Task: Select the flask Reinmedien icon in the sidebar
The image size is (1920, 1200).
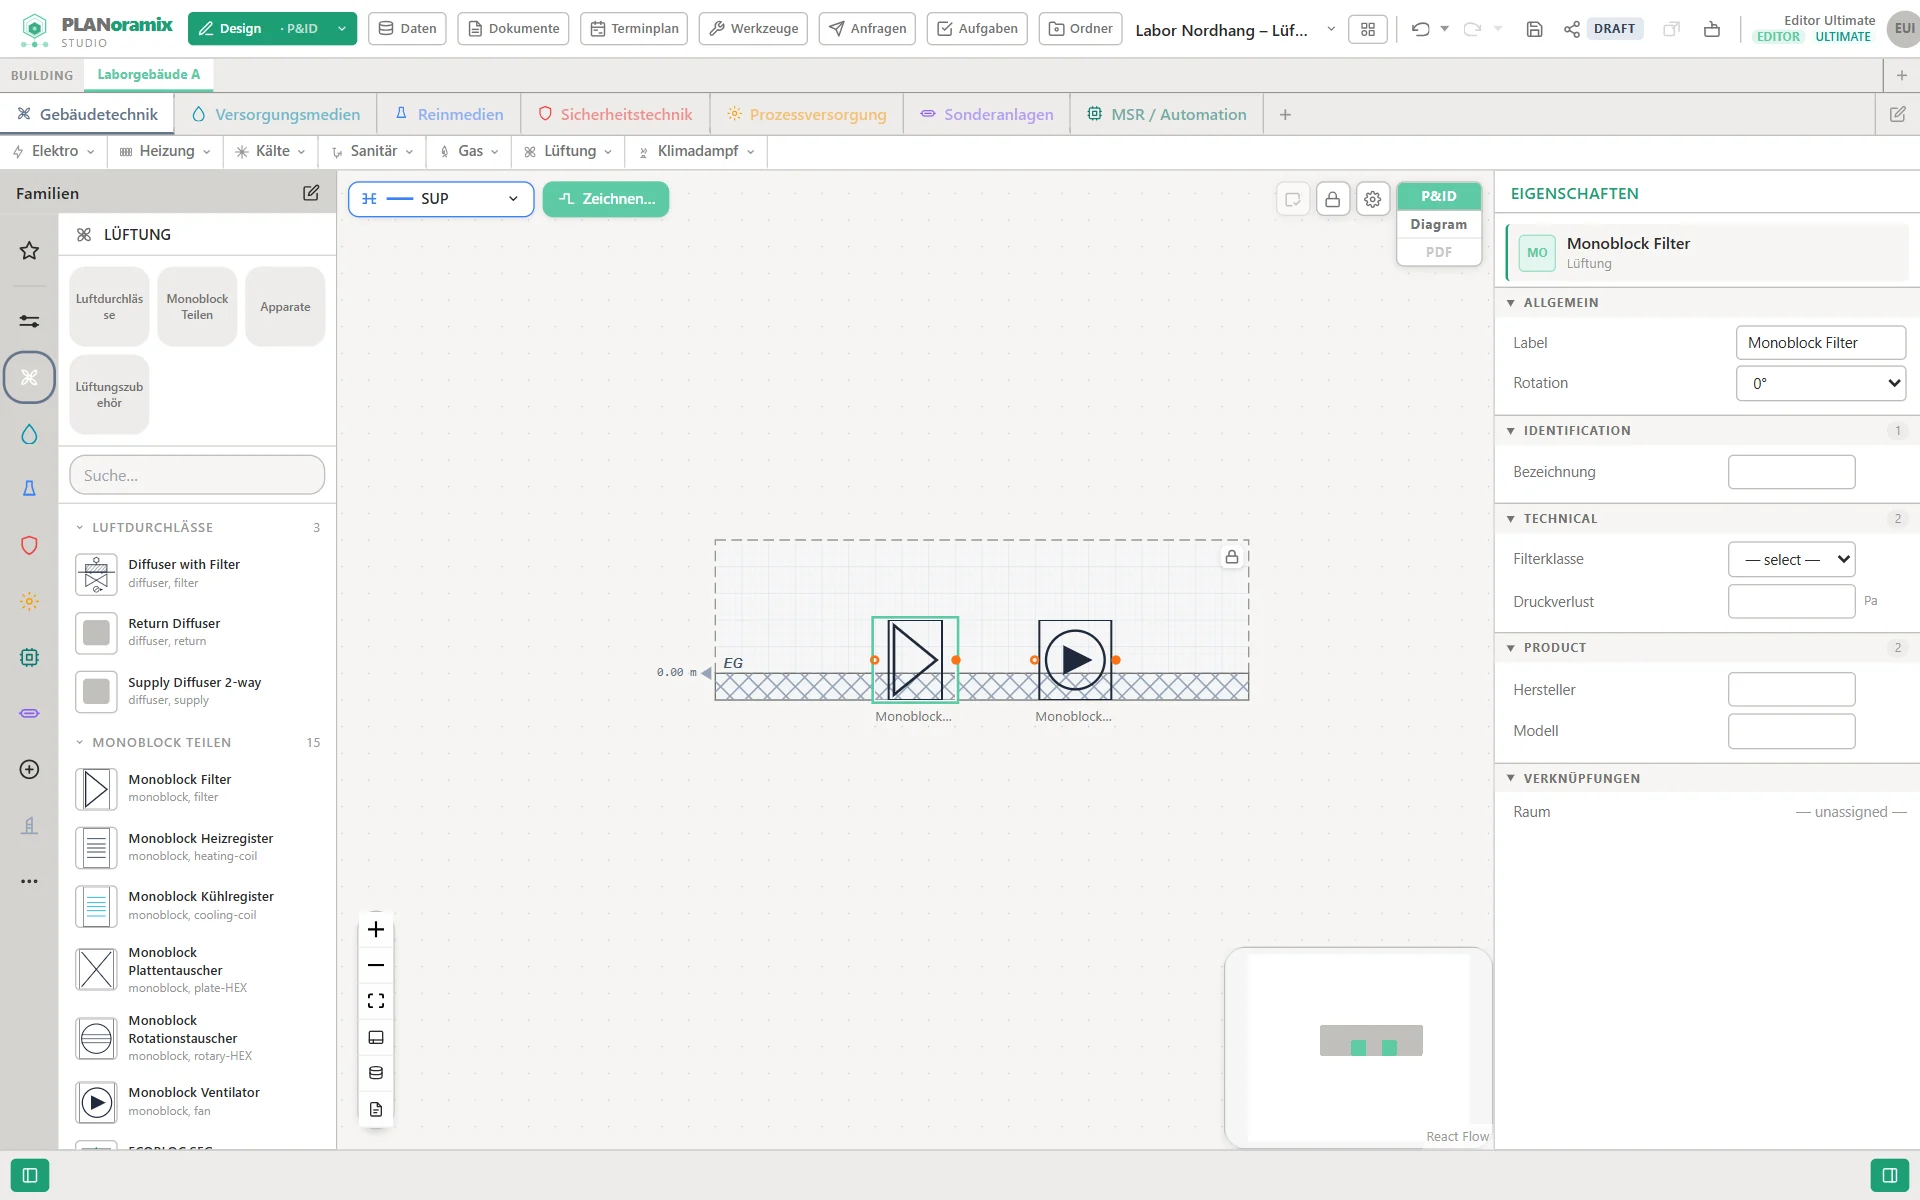Action: click(x=29, y=488)
